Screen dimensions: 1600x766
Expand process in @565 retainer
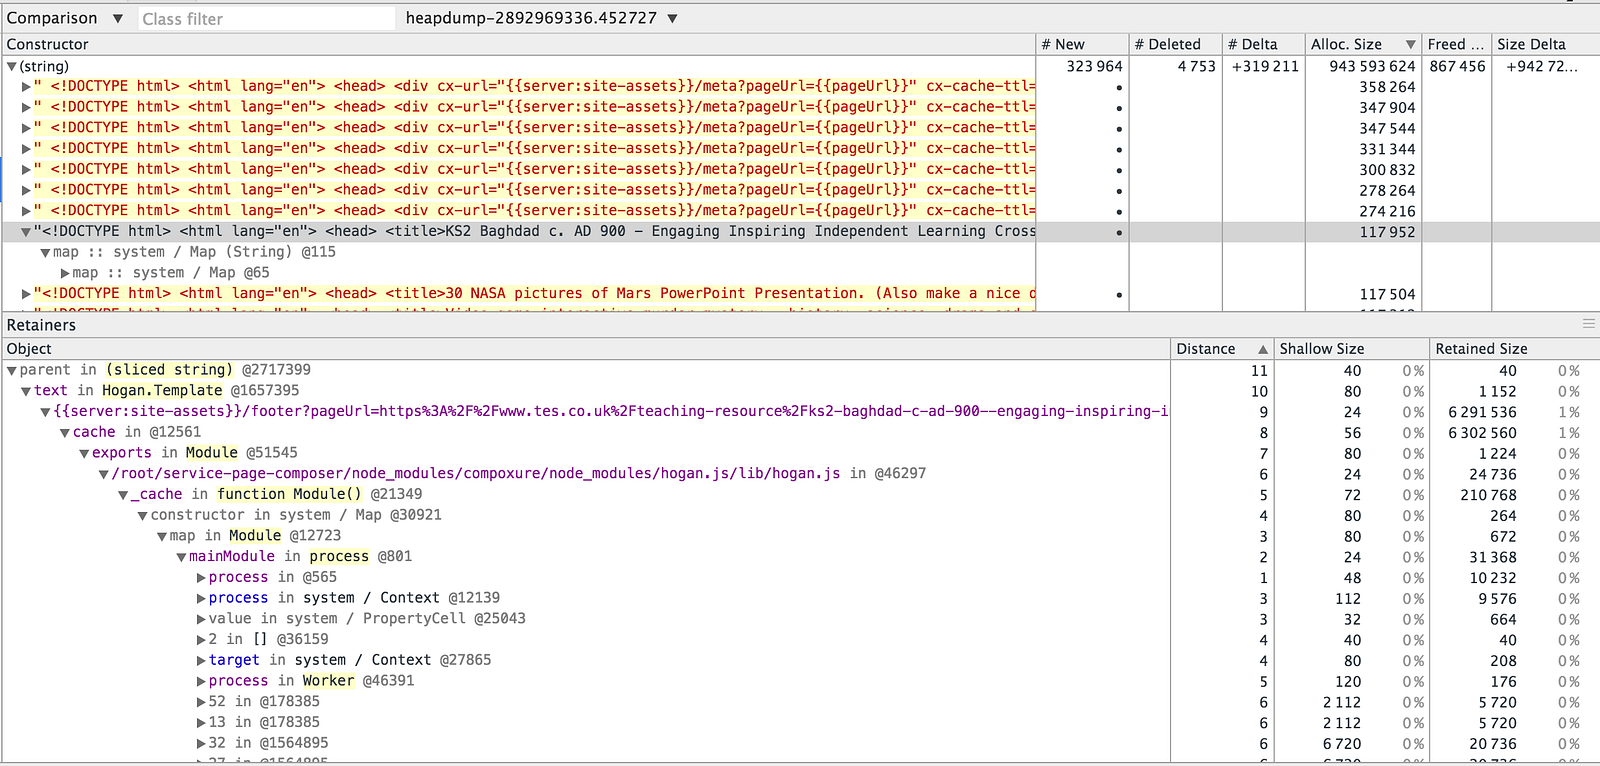point(201,577)
